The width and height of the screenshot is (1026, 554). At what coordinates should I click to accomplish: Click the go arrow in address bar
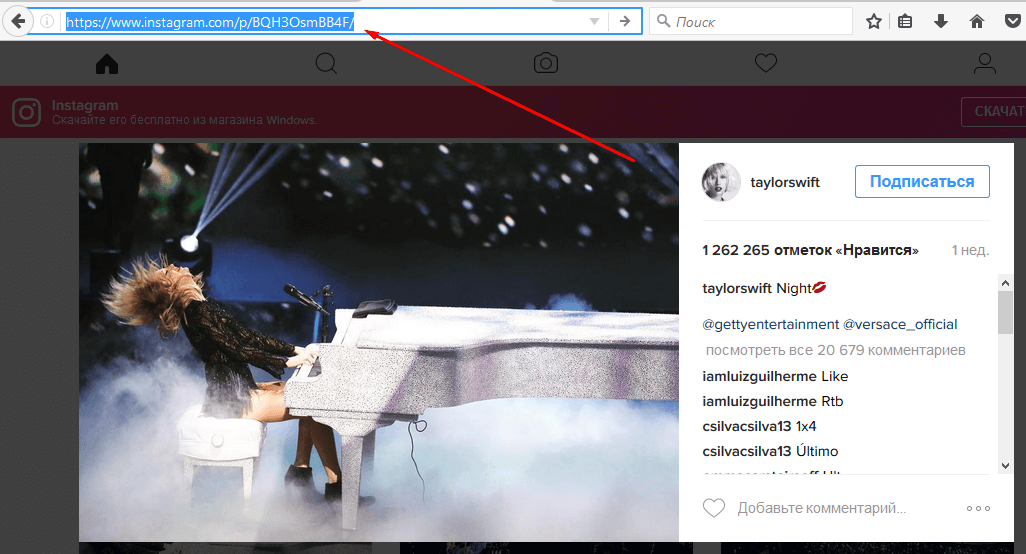click(x=625, y=21)
